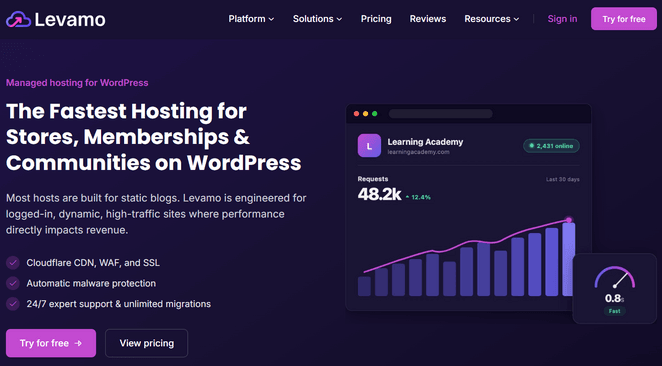Click the speedometer gauge icon
The height and width of the screenshot is (366, 662).
pyautogui.click(x=614, y=277)
